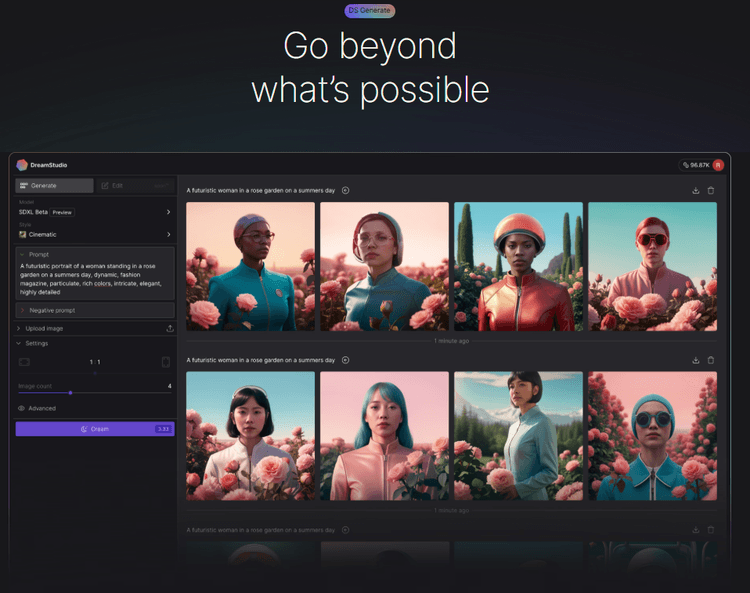
Task: Click the DreamStudio logo icon
Action: tap(22, 165)
